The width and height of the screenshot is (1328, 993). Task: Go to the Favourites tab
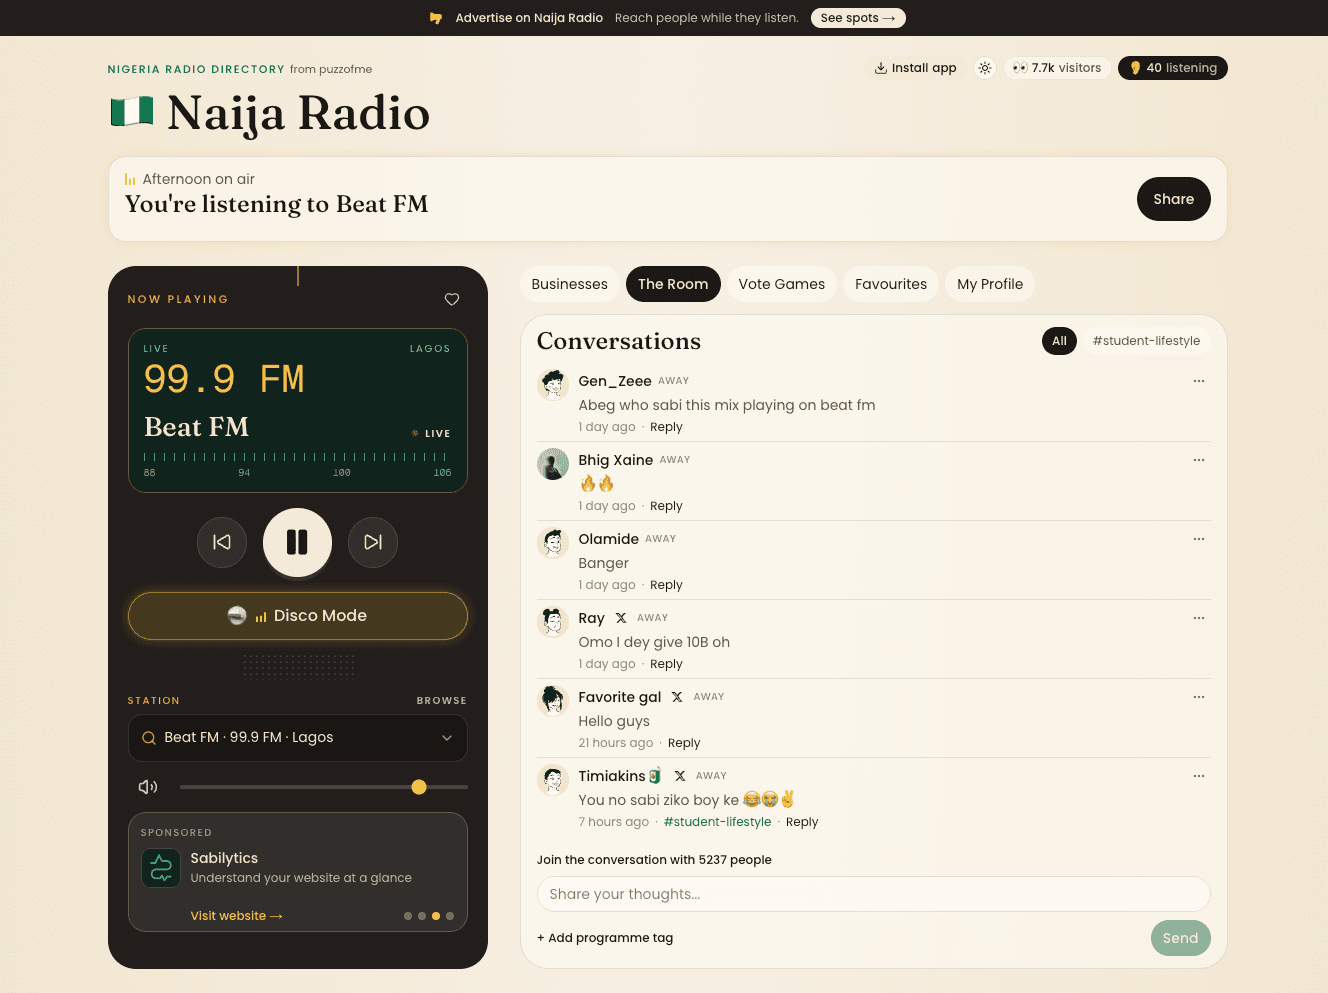coord(891,284)
